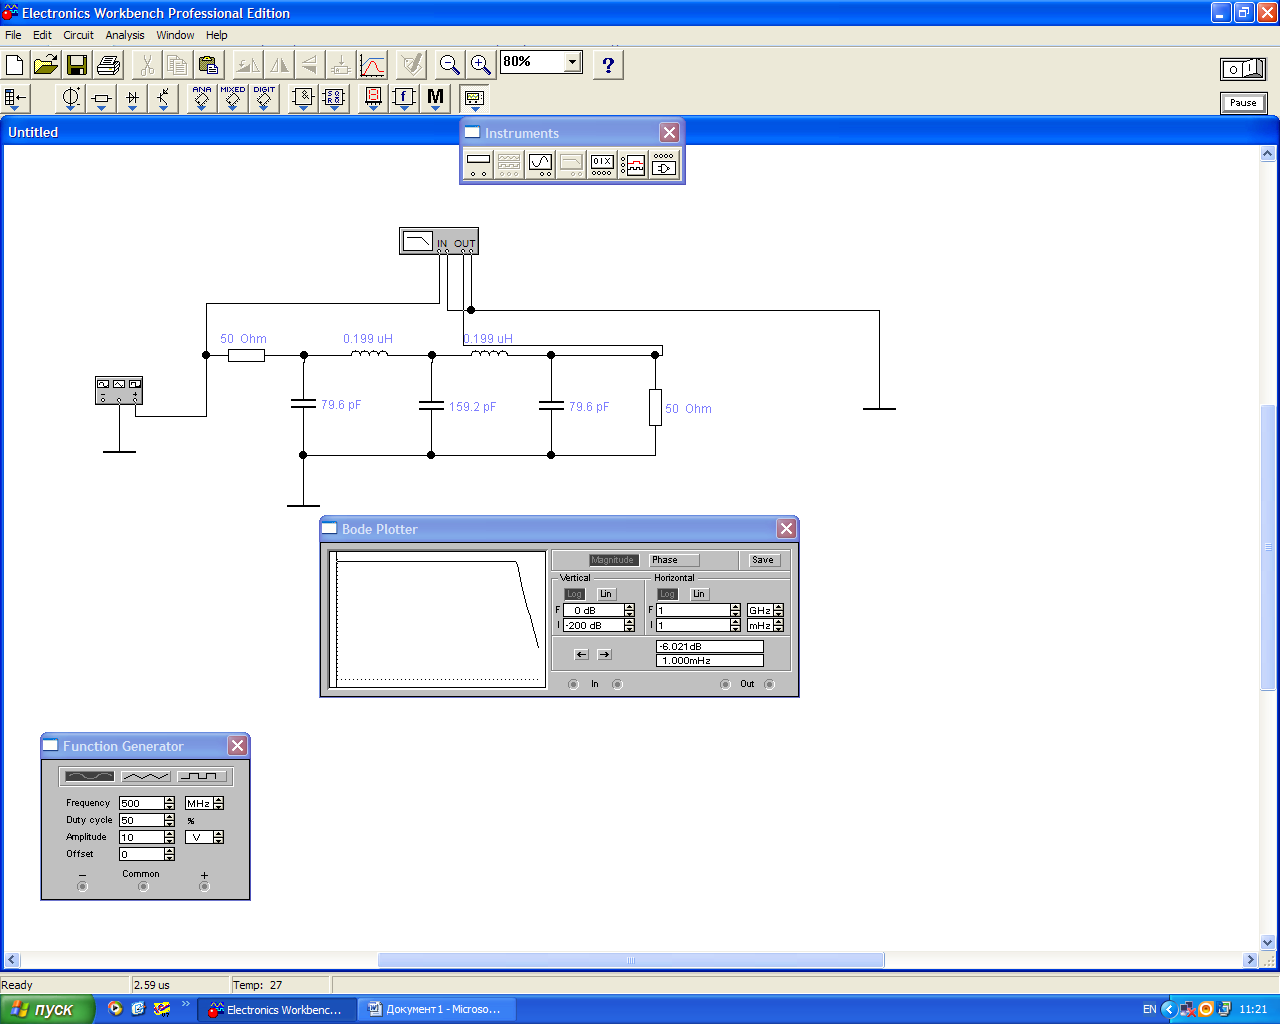Open the Analysis menu
Image resolution: width=1280 pixels, height=1024 pixels.
point(125,35)
